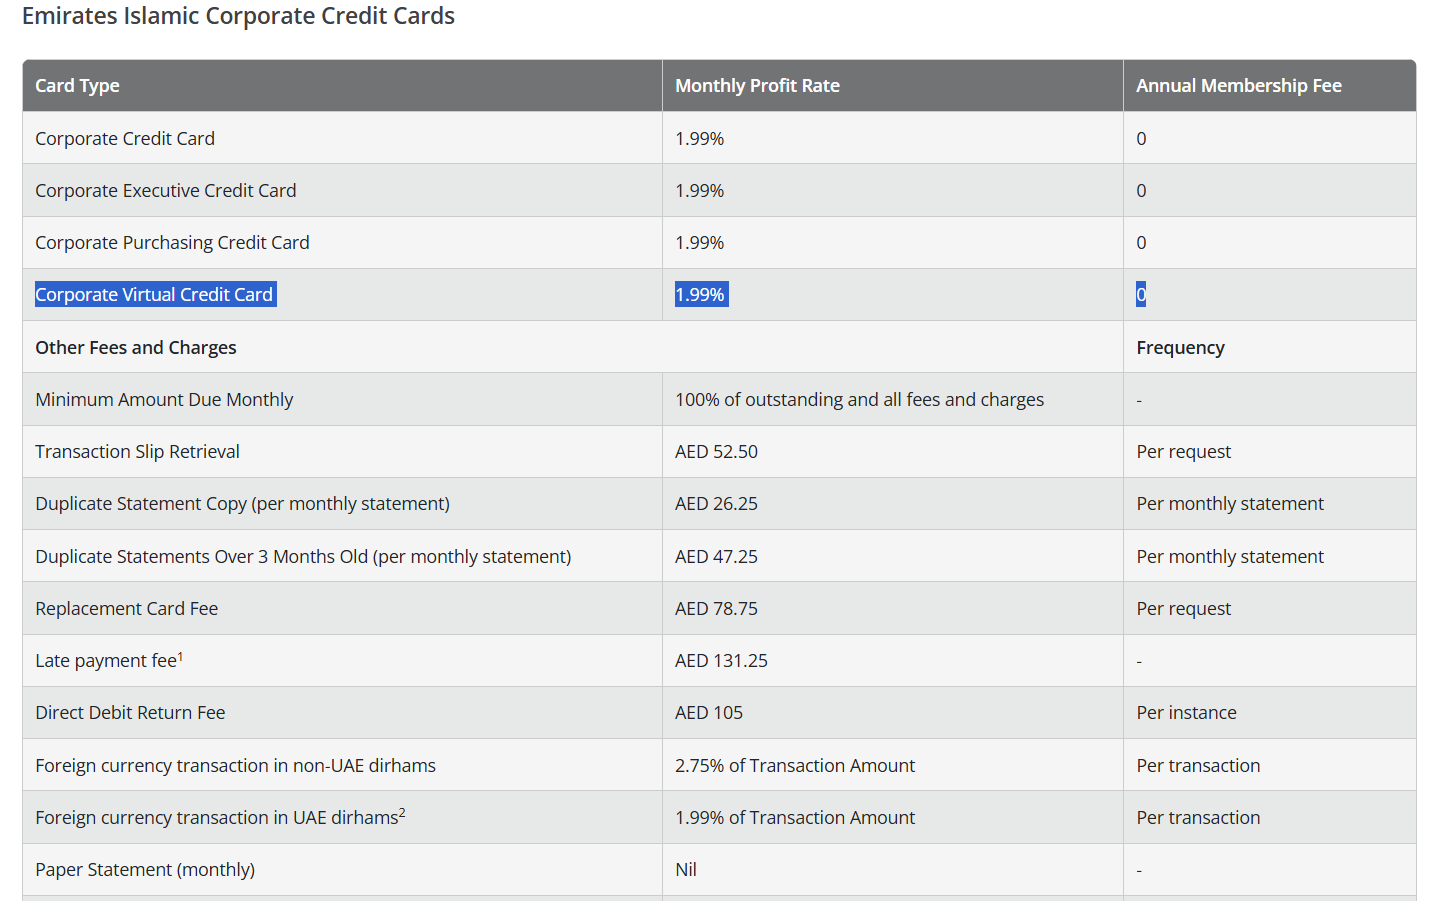Click the 'AED 52.50' amount

[x=716, y=452]
